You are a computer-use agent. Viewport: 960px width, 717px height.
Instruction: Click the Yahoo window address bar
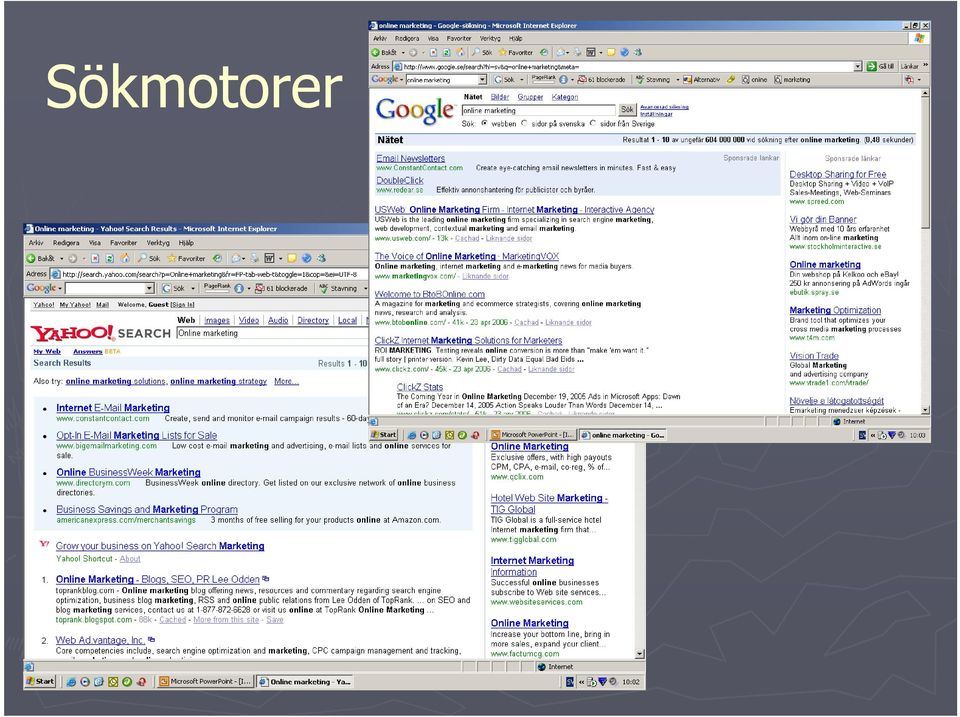209,274
